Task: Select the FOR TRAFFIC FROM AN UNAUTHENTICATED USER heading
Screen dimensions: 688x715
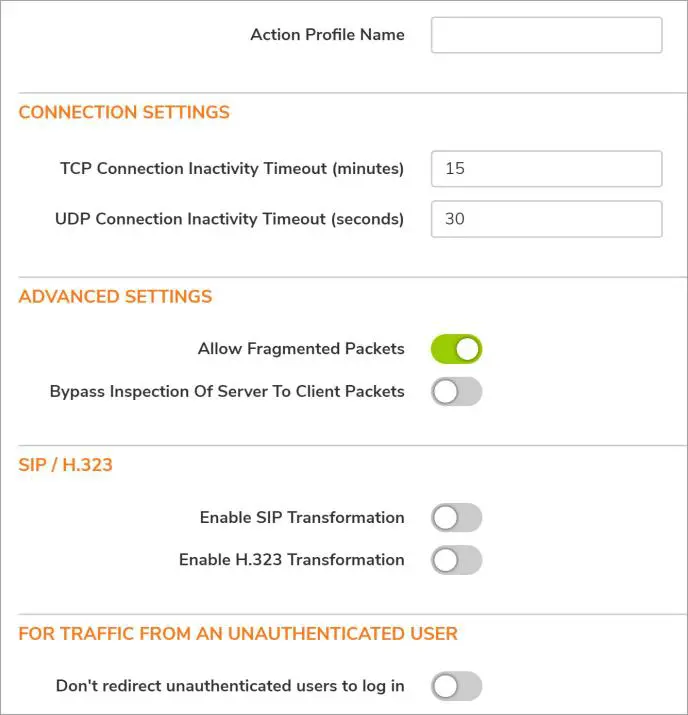Action: point(238,634)
